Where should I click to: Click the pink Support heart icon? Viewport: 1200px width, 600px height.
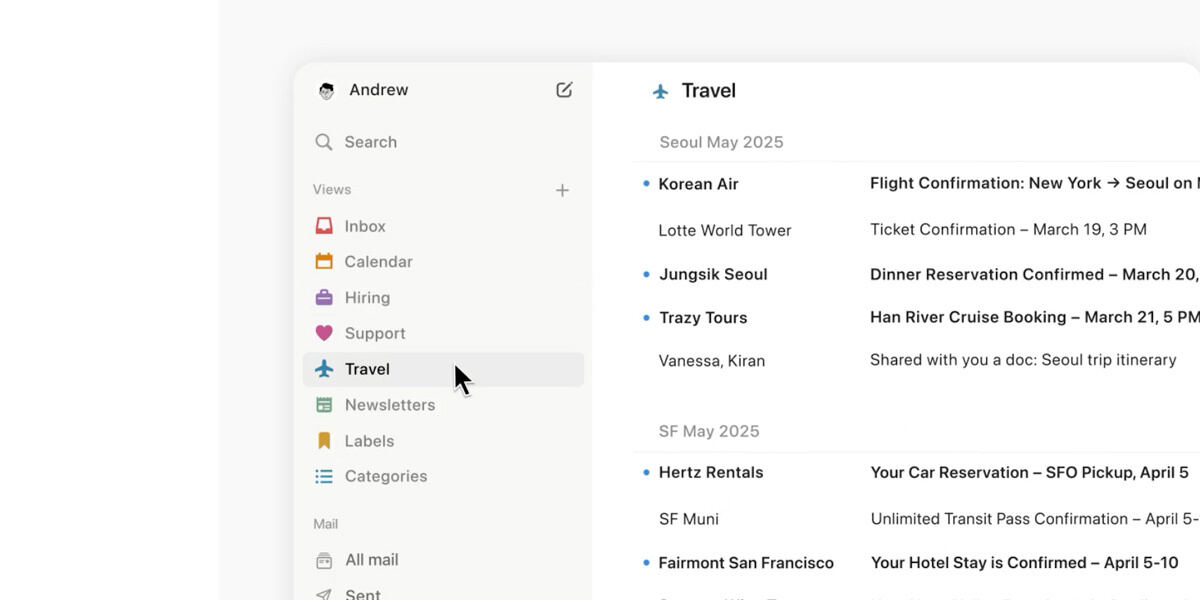pos(324,333)
